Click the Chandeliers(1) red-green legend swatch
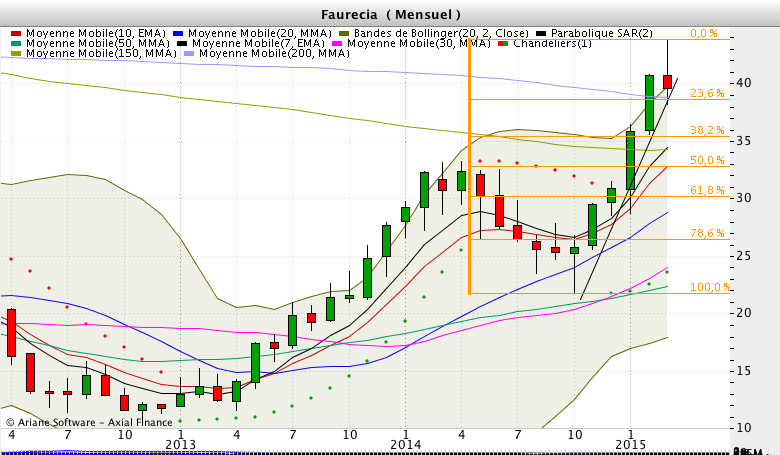The width and height of the screenshot is (780, 455). point(503,43)
